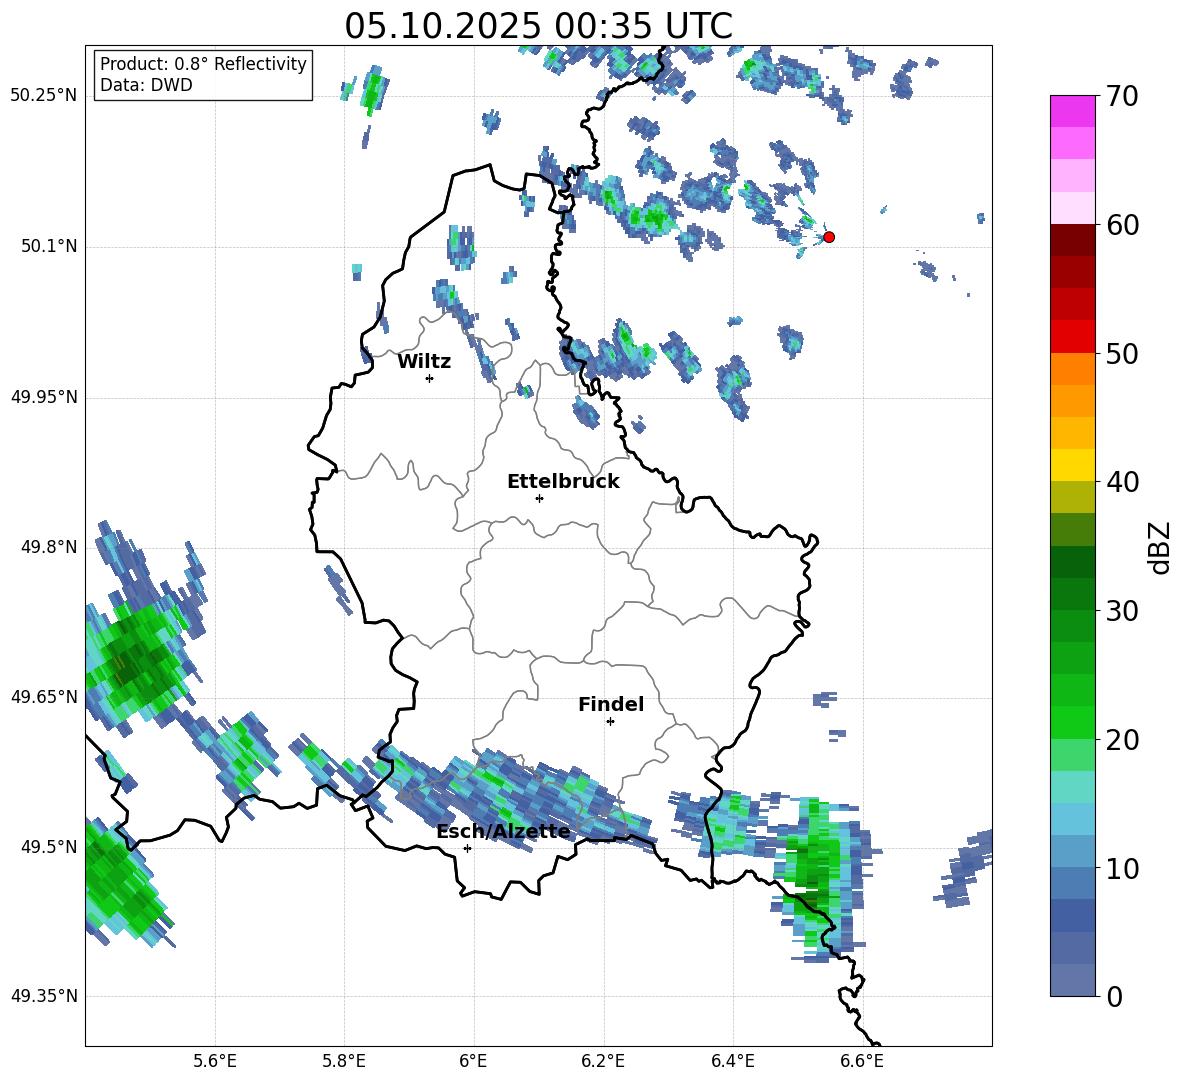
Task: Click the 50.1°N latitude label
Action: (x=49, y=247)
